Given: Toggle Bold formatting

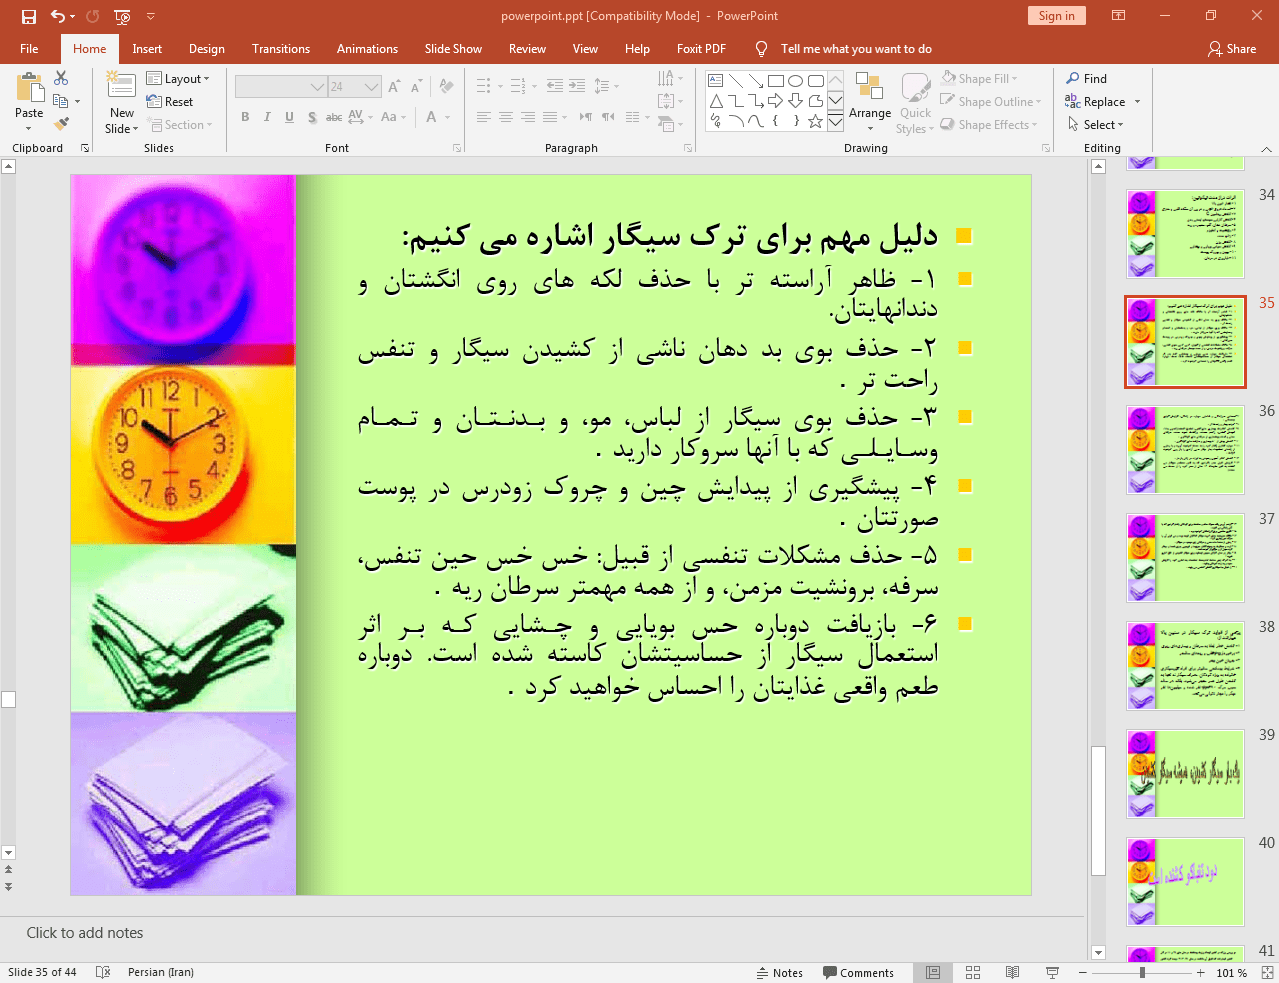Looking at the screenshot, I should [x=245, y=117].
